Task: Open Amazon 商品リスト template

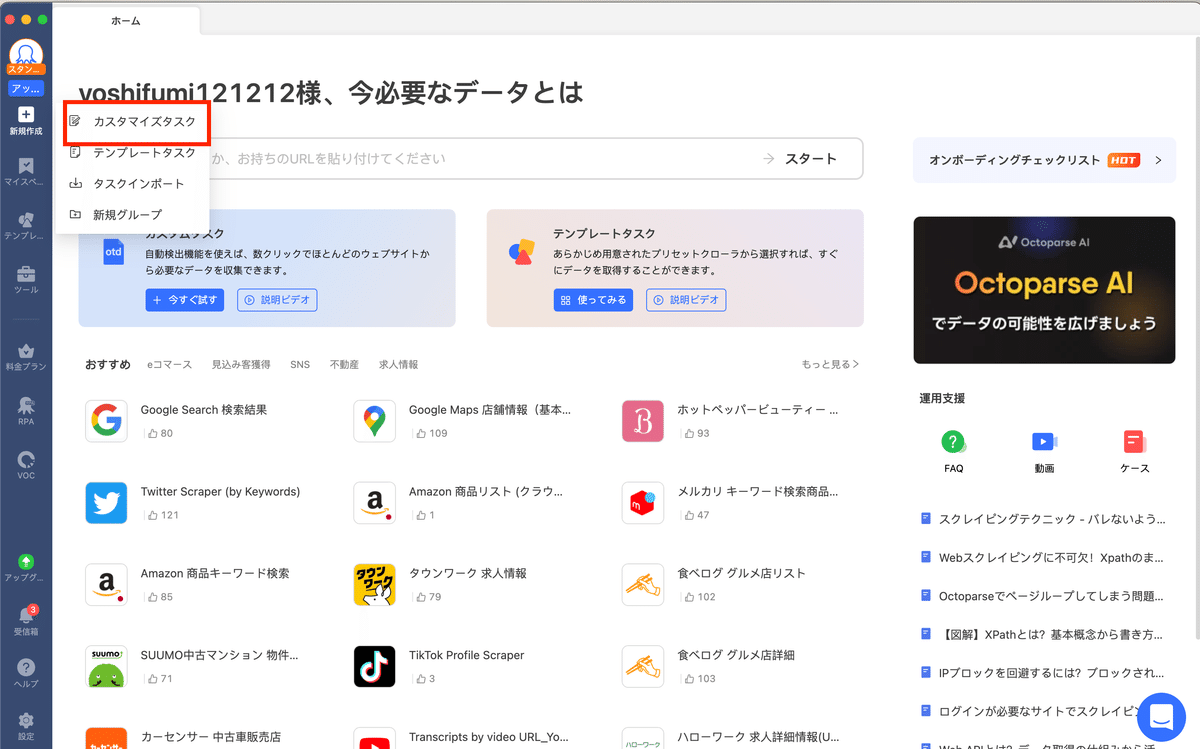Action: point(486,492)
